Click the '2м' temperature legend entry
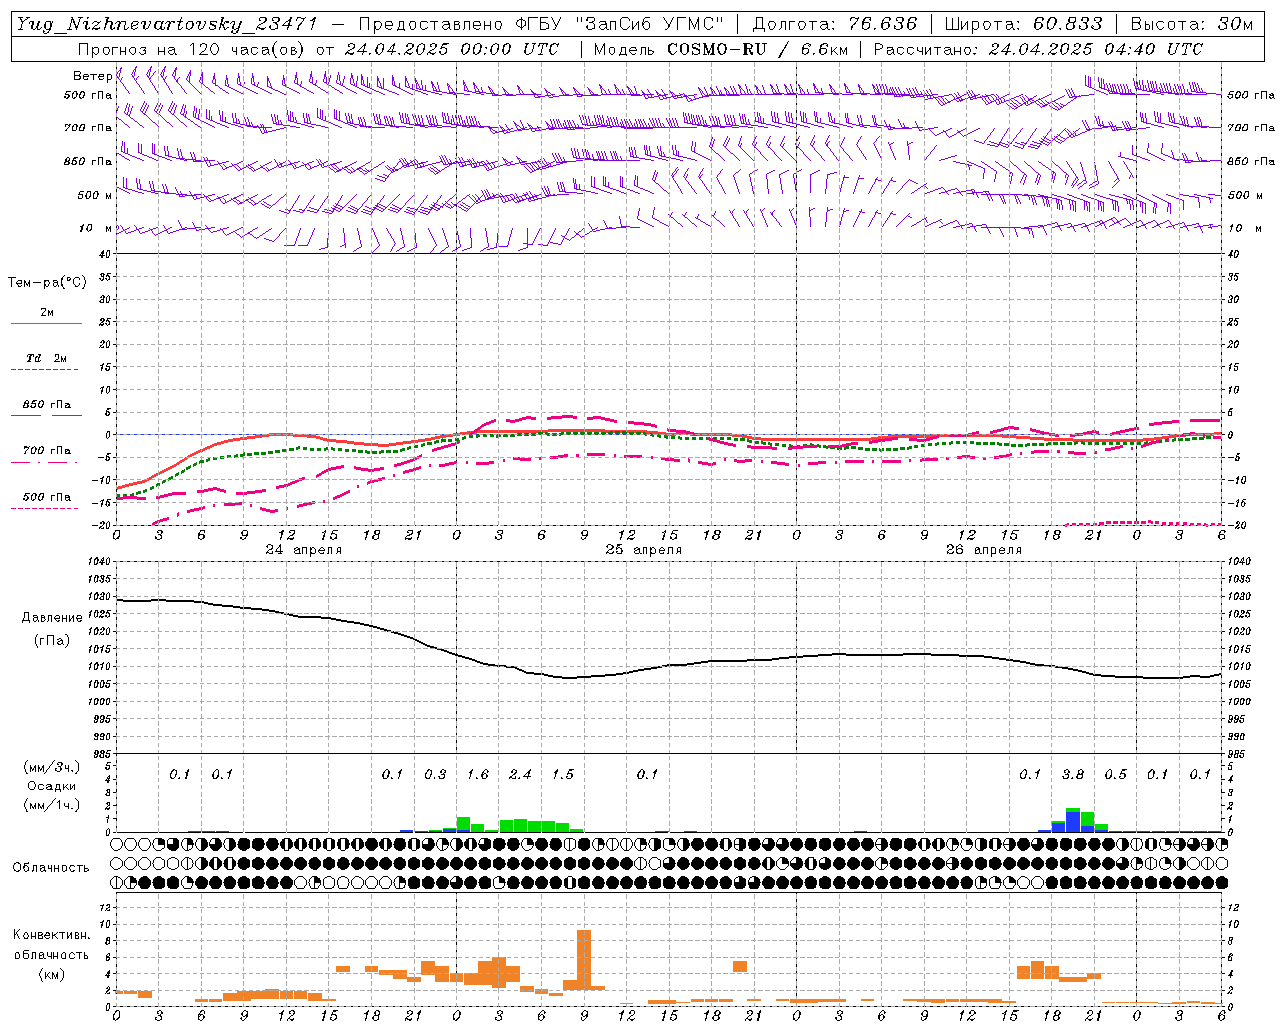 (47, 313)
